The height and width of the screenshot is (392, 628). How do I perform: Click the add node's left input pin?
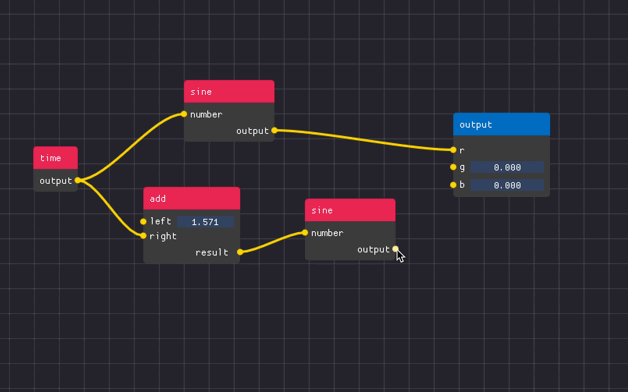click(143, 221)
